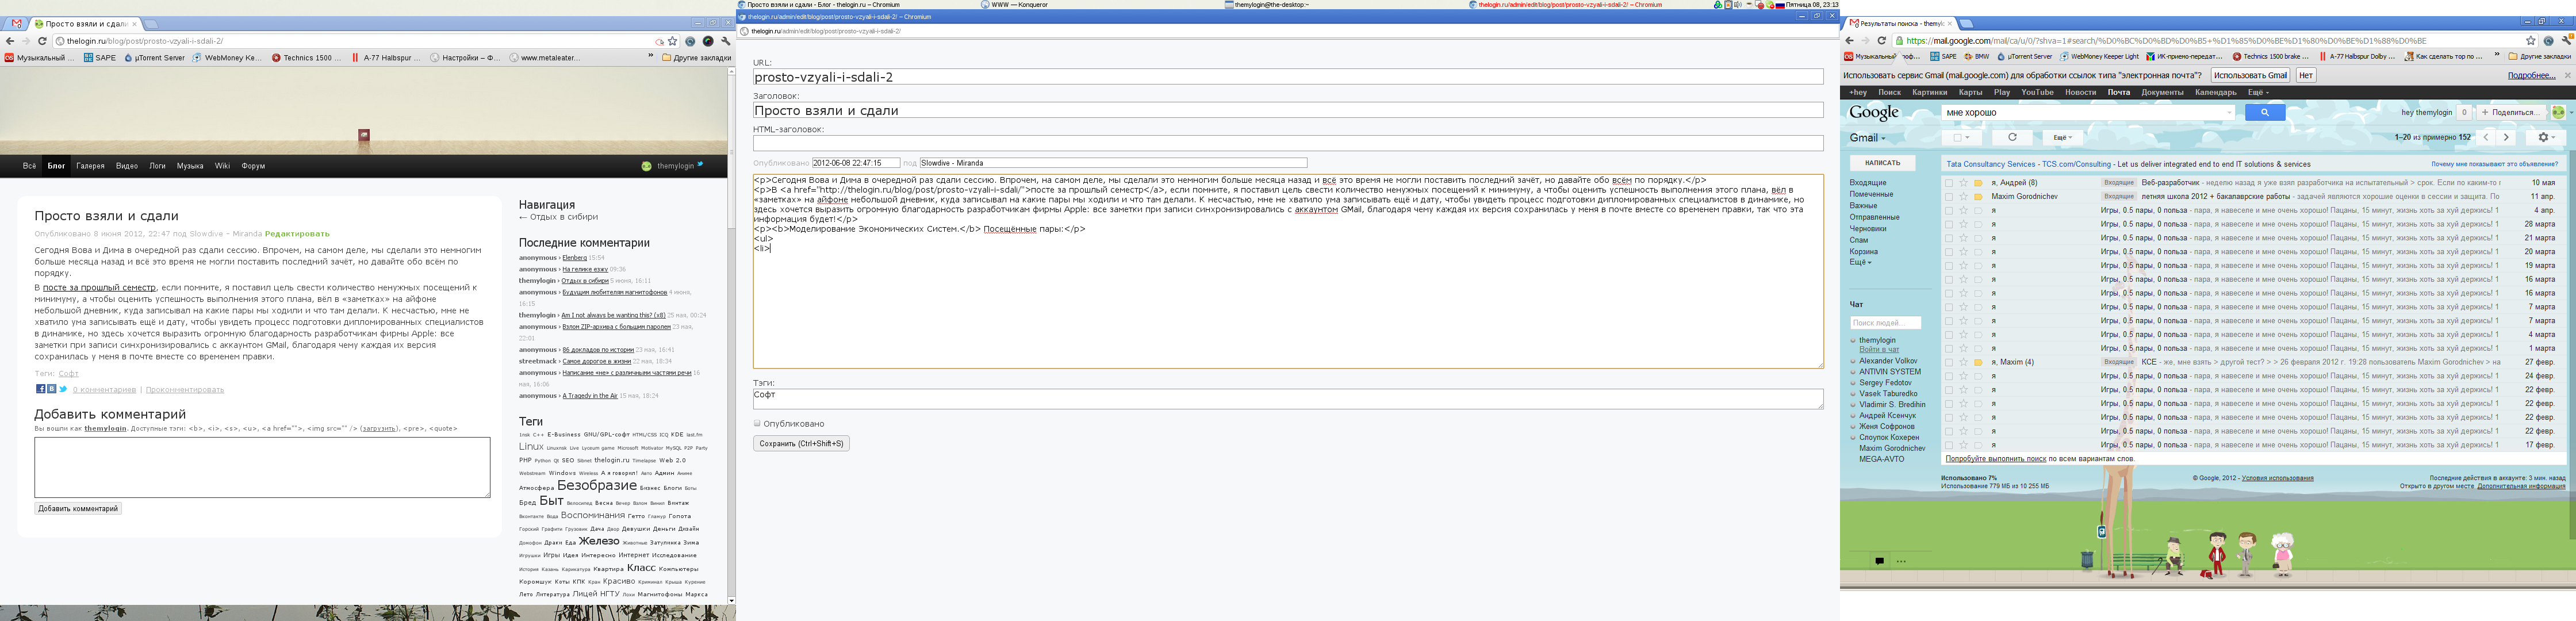Open Документы in Google top bar

coord(2162,92)
